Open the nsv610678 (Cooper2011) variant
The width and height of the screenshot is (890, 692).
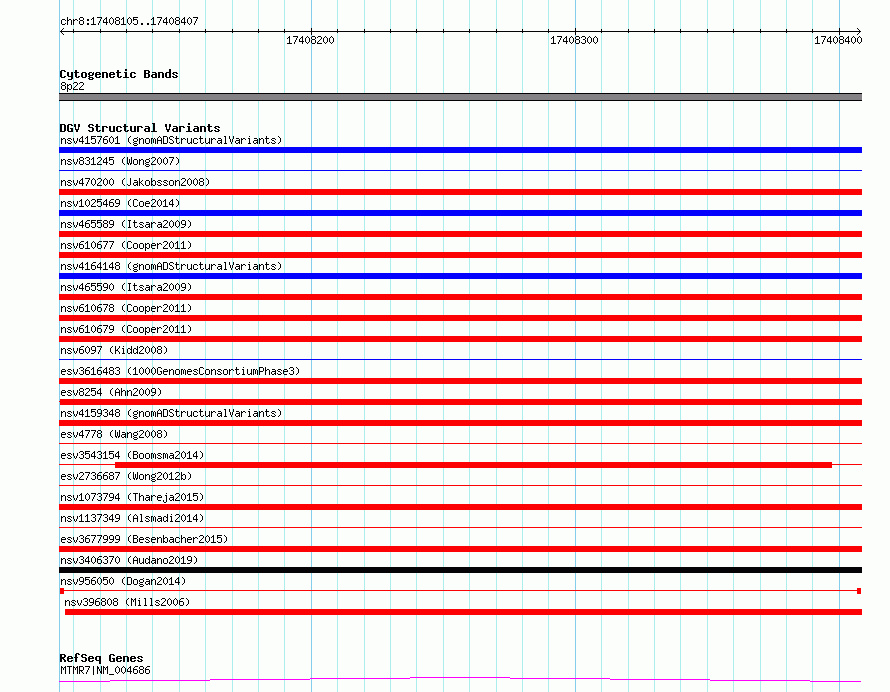click(126, 308)
